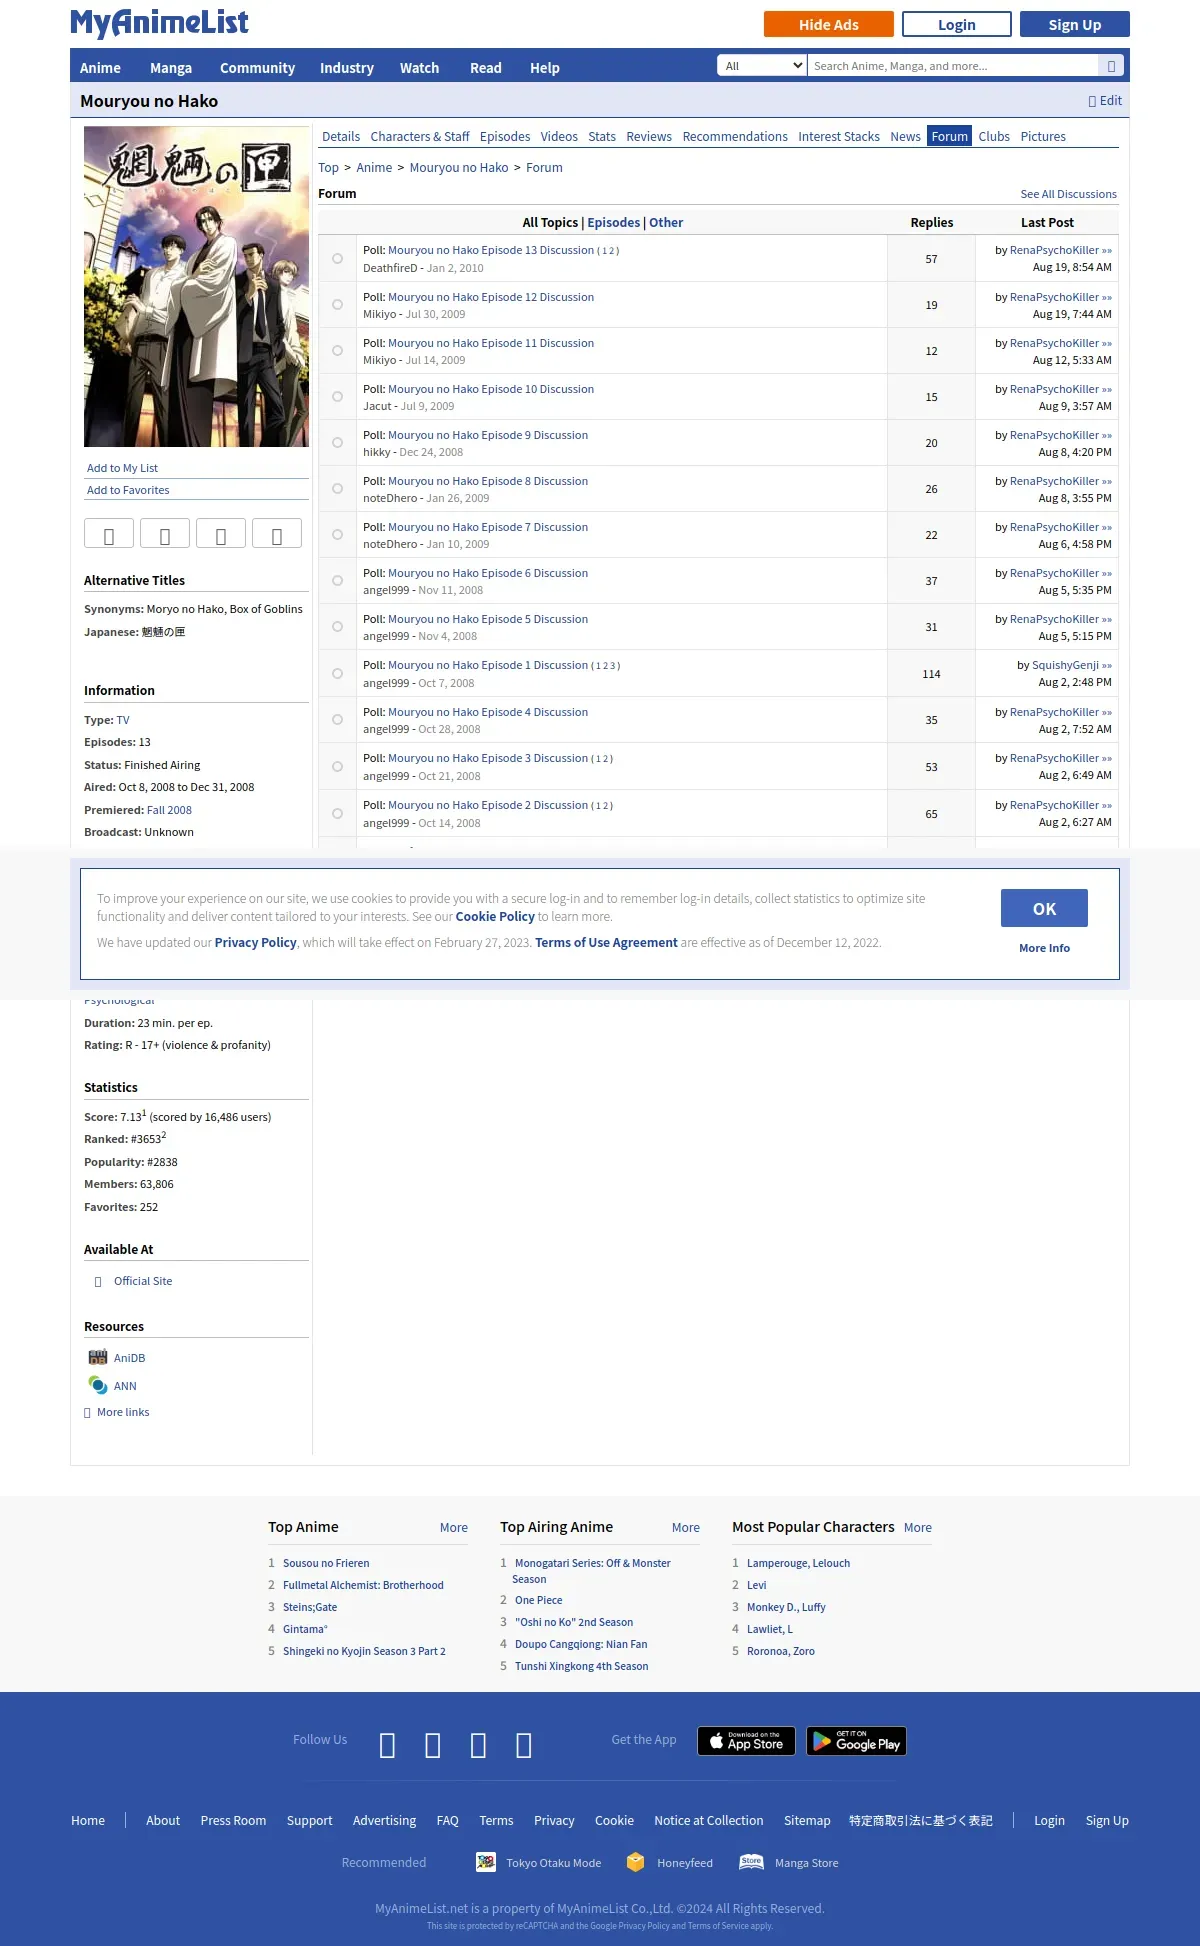
Task: Open the Anime menu
Action: [100, 68]
